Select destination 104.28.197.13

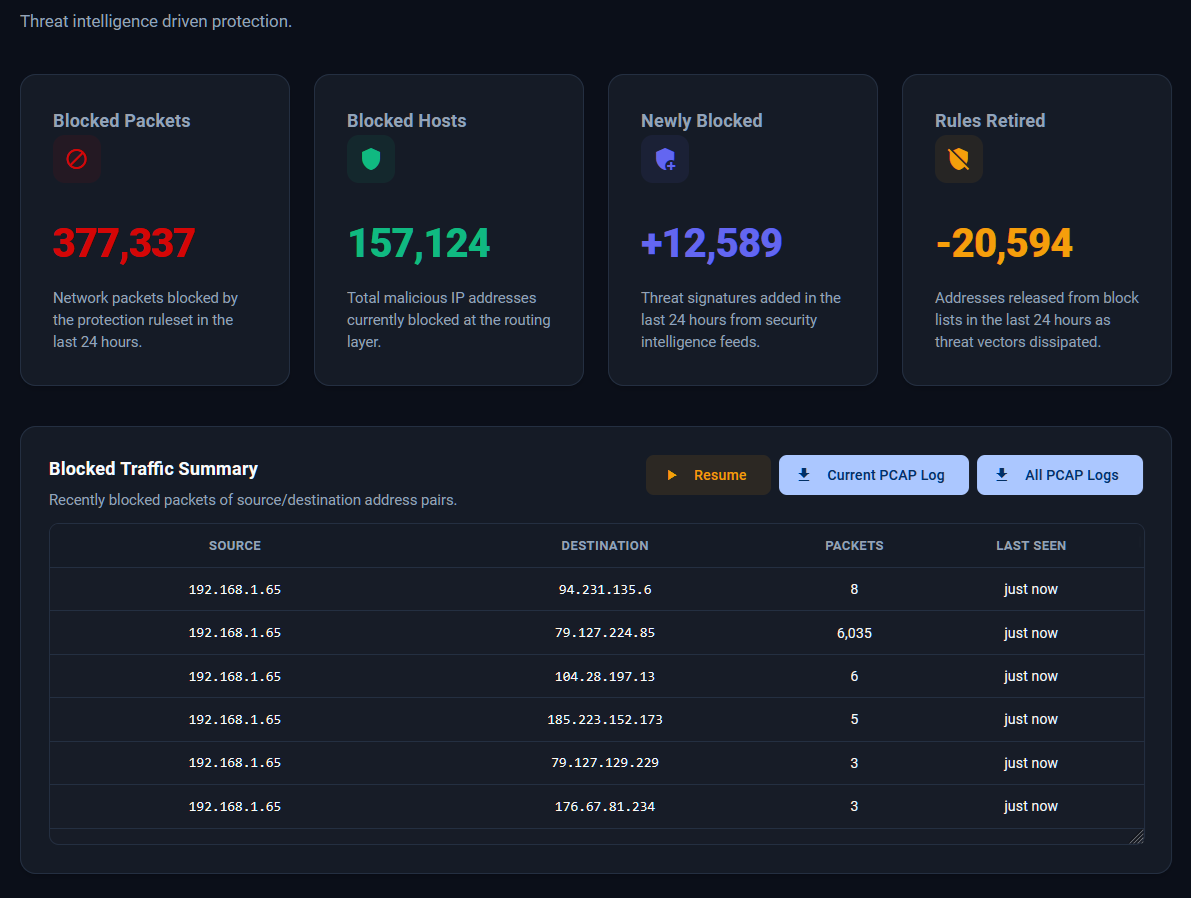605,676
